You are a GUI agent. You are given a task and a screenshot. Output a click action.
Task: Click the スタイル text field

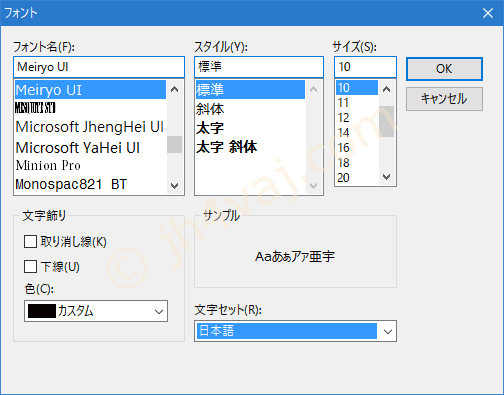pyautogui.click(x=259, y=67)
